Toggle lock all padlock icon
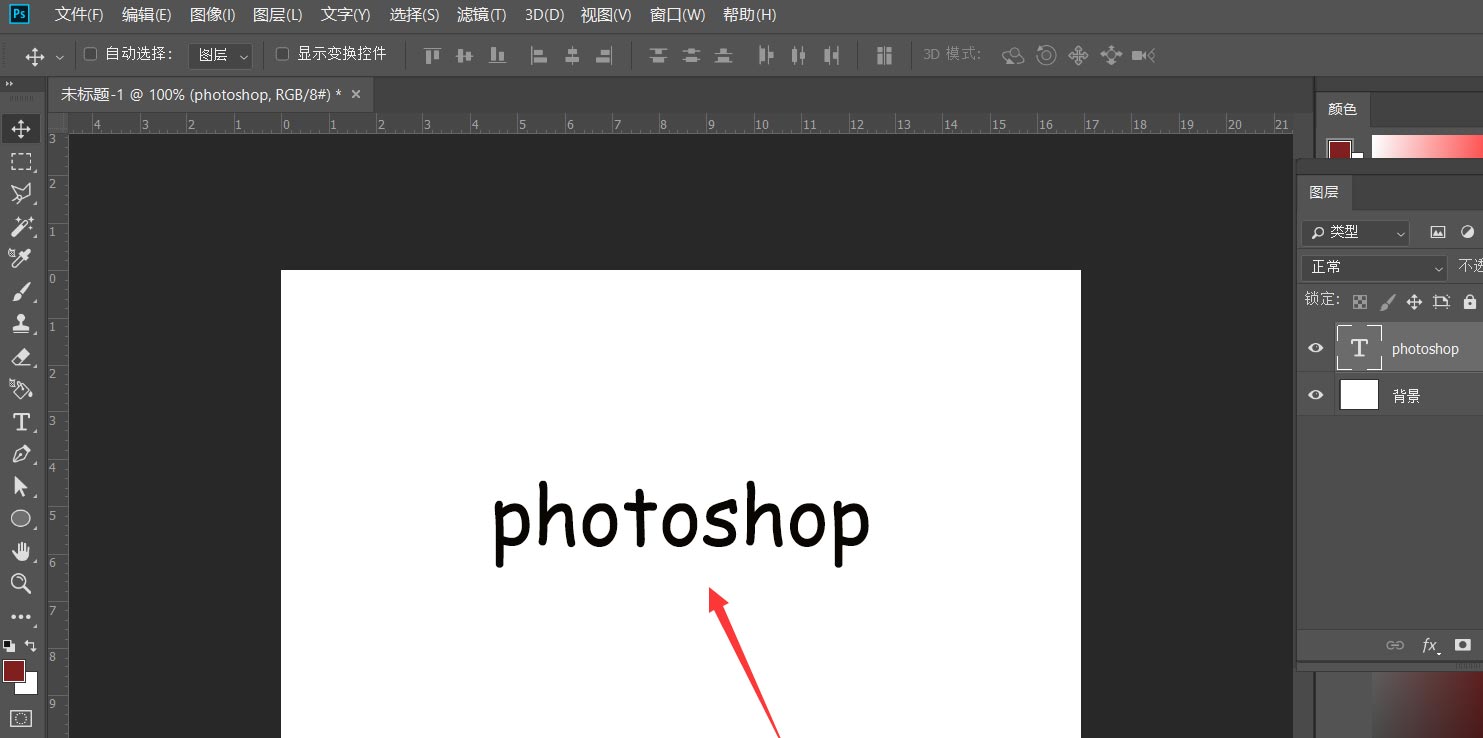 [1469, 301]
